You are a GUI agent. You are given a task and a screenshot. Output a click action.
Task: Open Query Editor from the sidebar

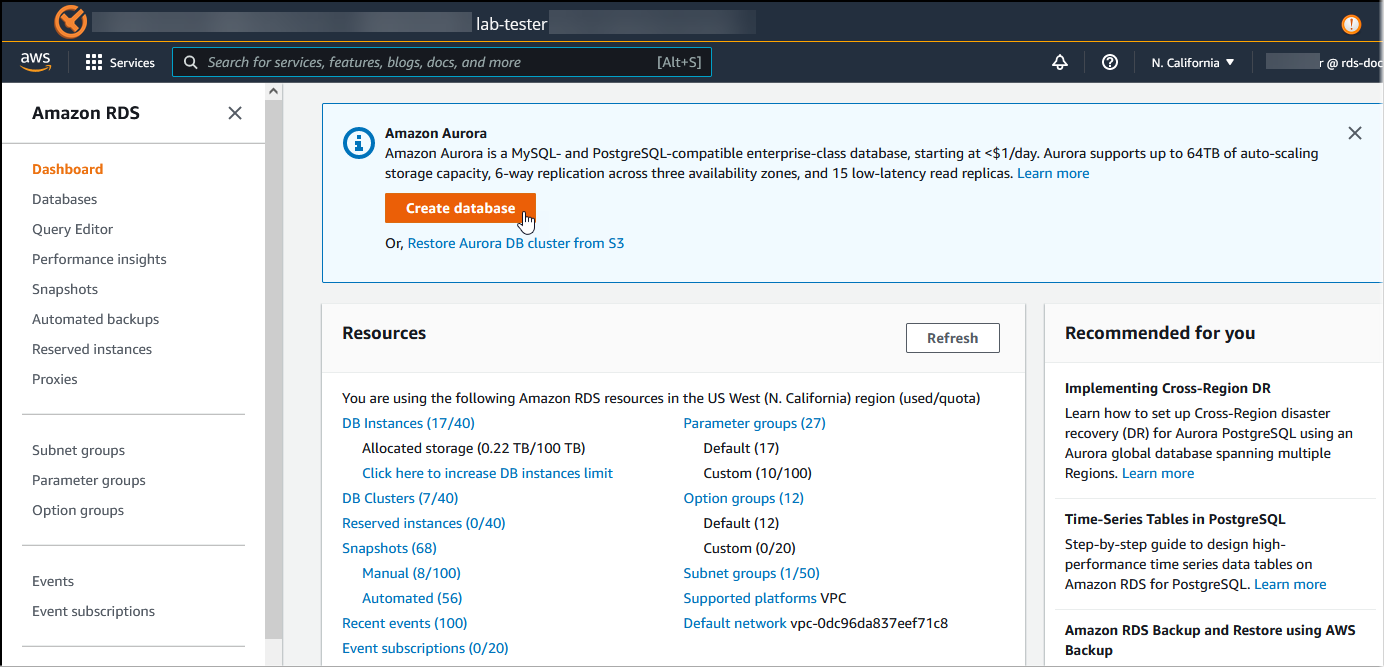[72, 229]
